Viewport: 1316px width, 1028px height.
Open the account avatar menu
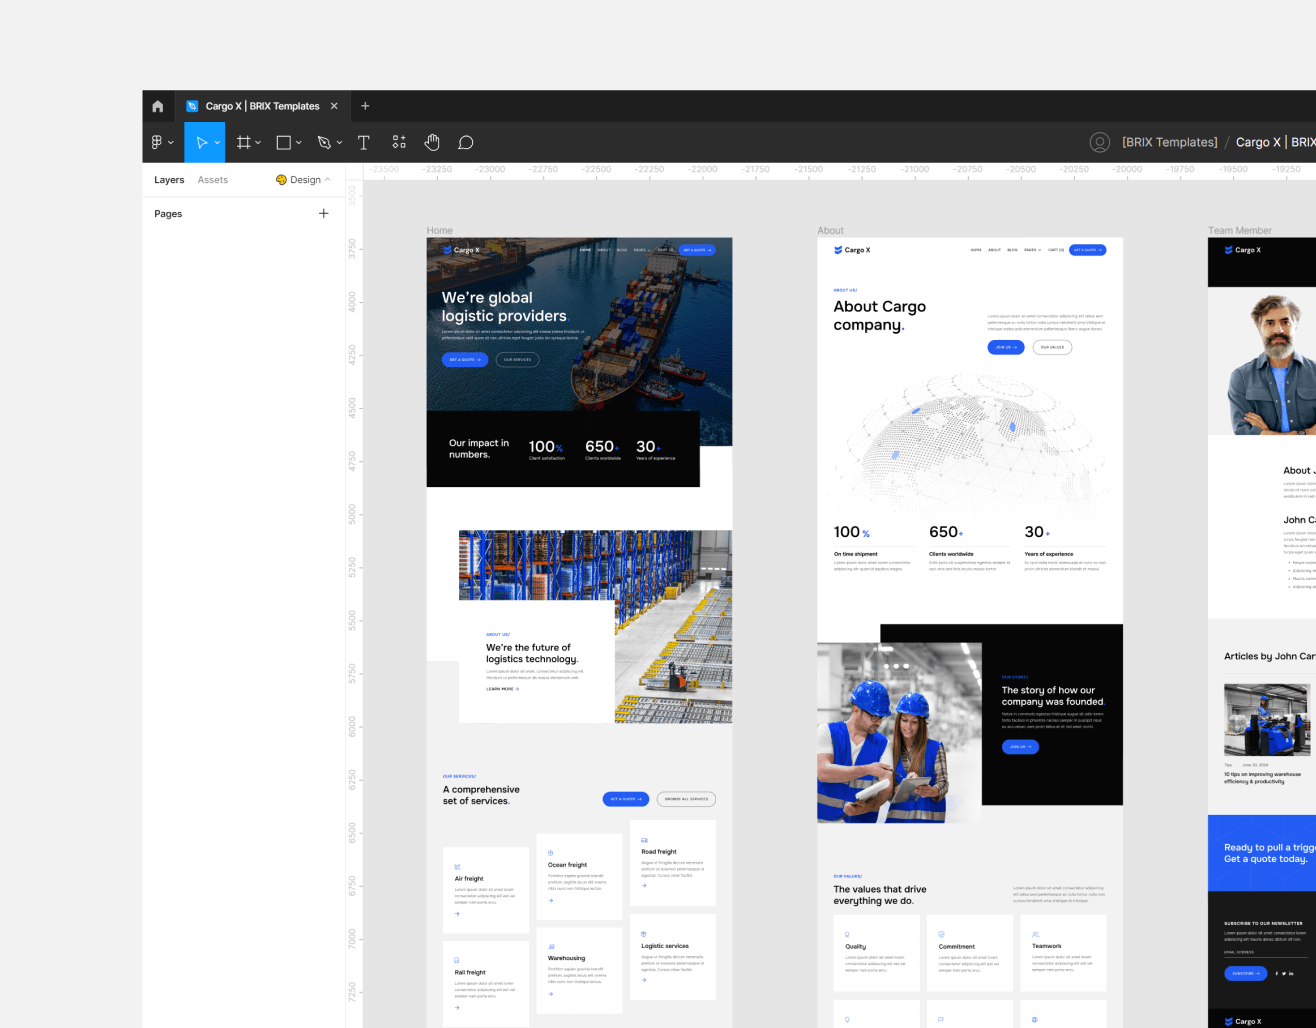[x=1099, y=142]
